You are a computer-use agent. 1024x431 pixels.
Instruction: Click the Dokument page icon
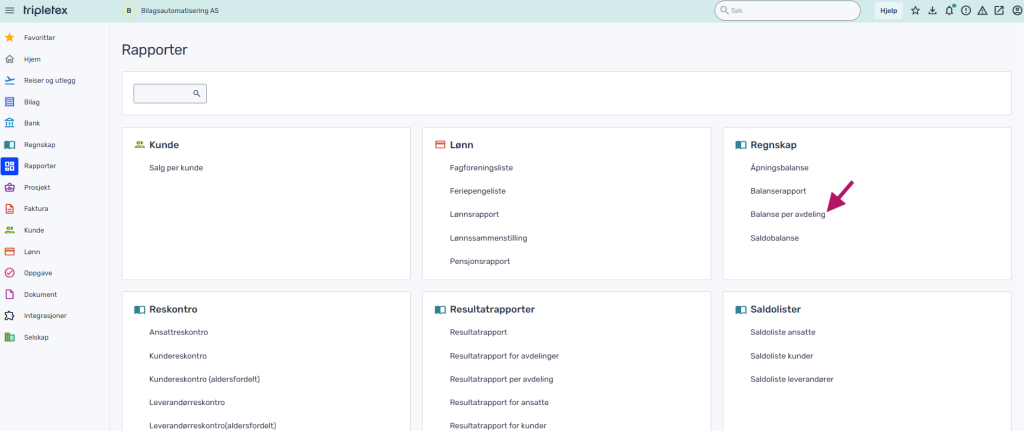pyautogui.click(x=9, y=295)
